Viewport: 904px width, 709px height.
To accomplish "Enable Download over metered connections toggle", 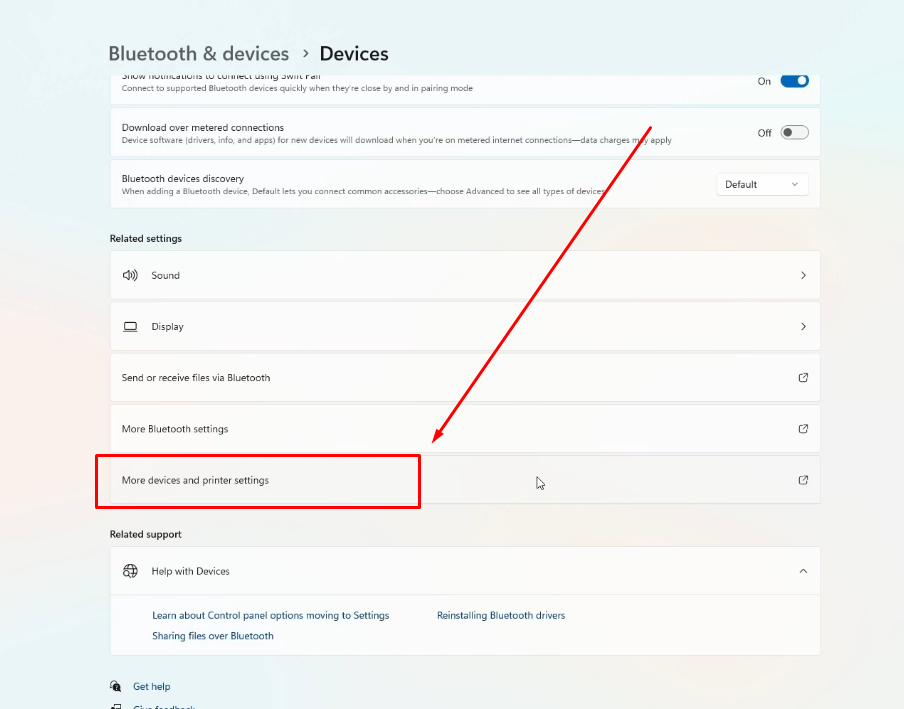I will pyautogui.click(x=794, y=133).
